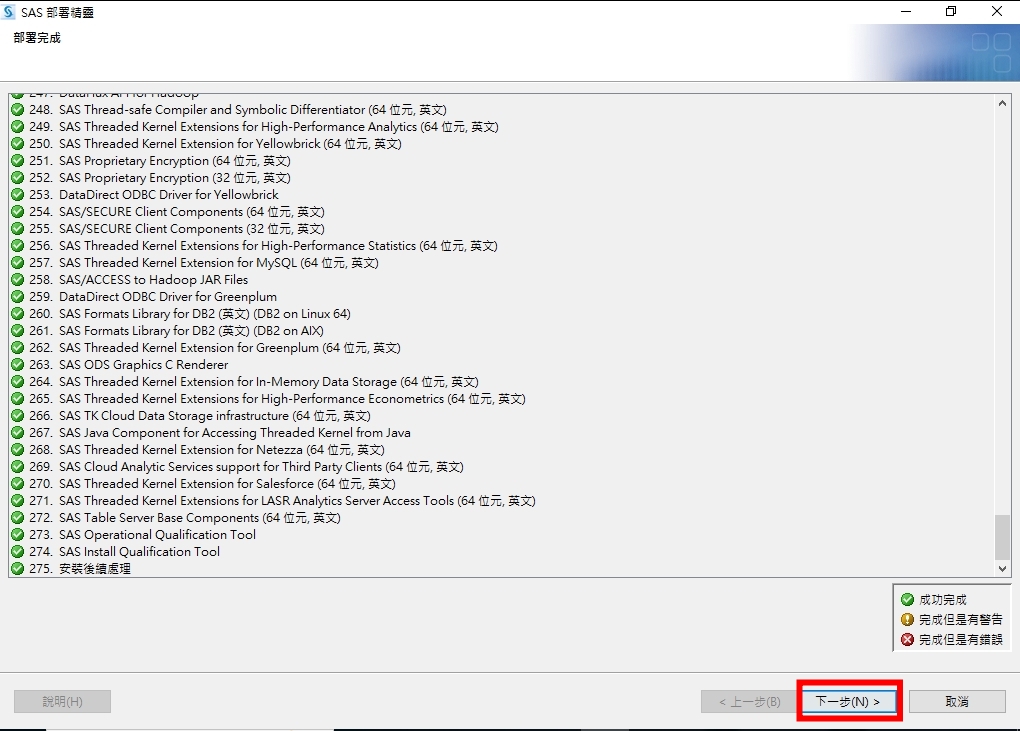Click the green check for item 265
Image resolution: width=1020 pixels, height=731 pixels.
click(x=18, y=399)
